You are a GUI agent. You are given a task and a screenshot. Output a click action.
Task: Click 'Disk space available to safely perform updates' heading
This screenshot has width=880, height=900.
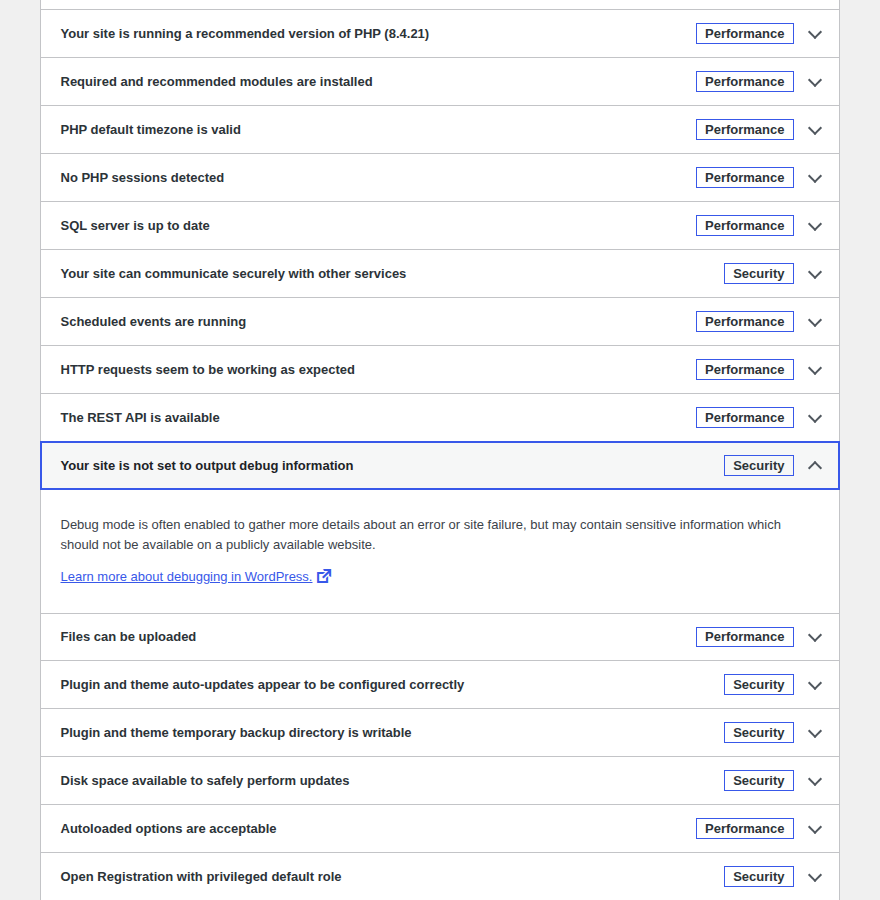[205, 781]
